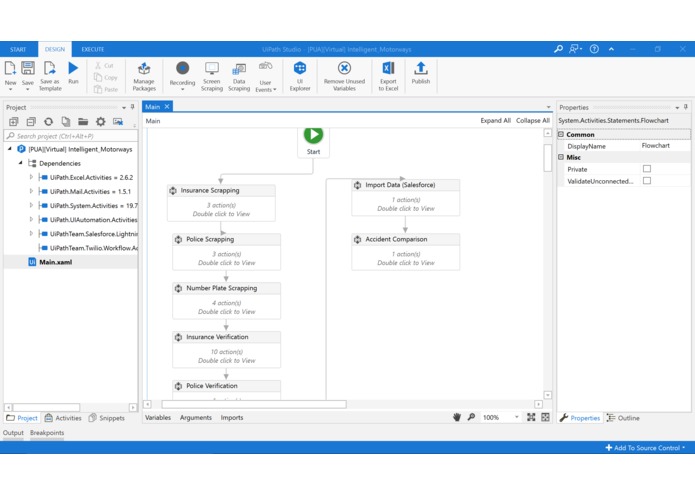Click the Copy command
The image size is (695, 494).
(x=105, y=78)
